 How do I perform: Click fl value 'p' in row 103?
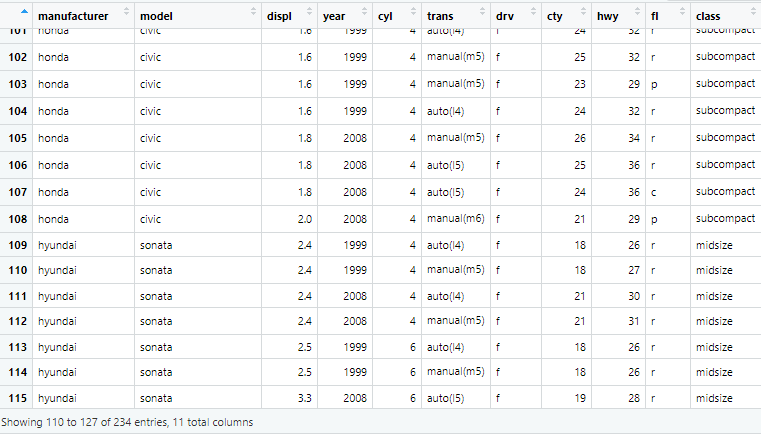click(654, 85)
